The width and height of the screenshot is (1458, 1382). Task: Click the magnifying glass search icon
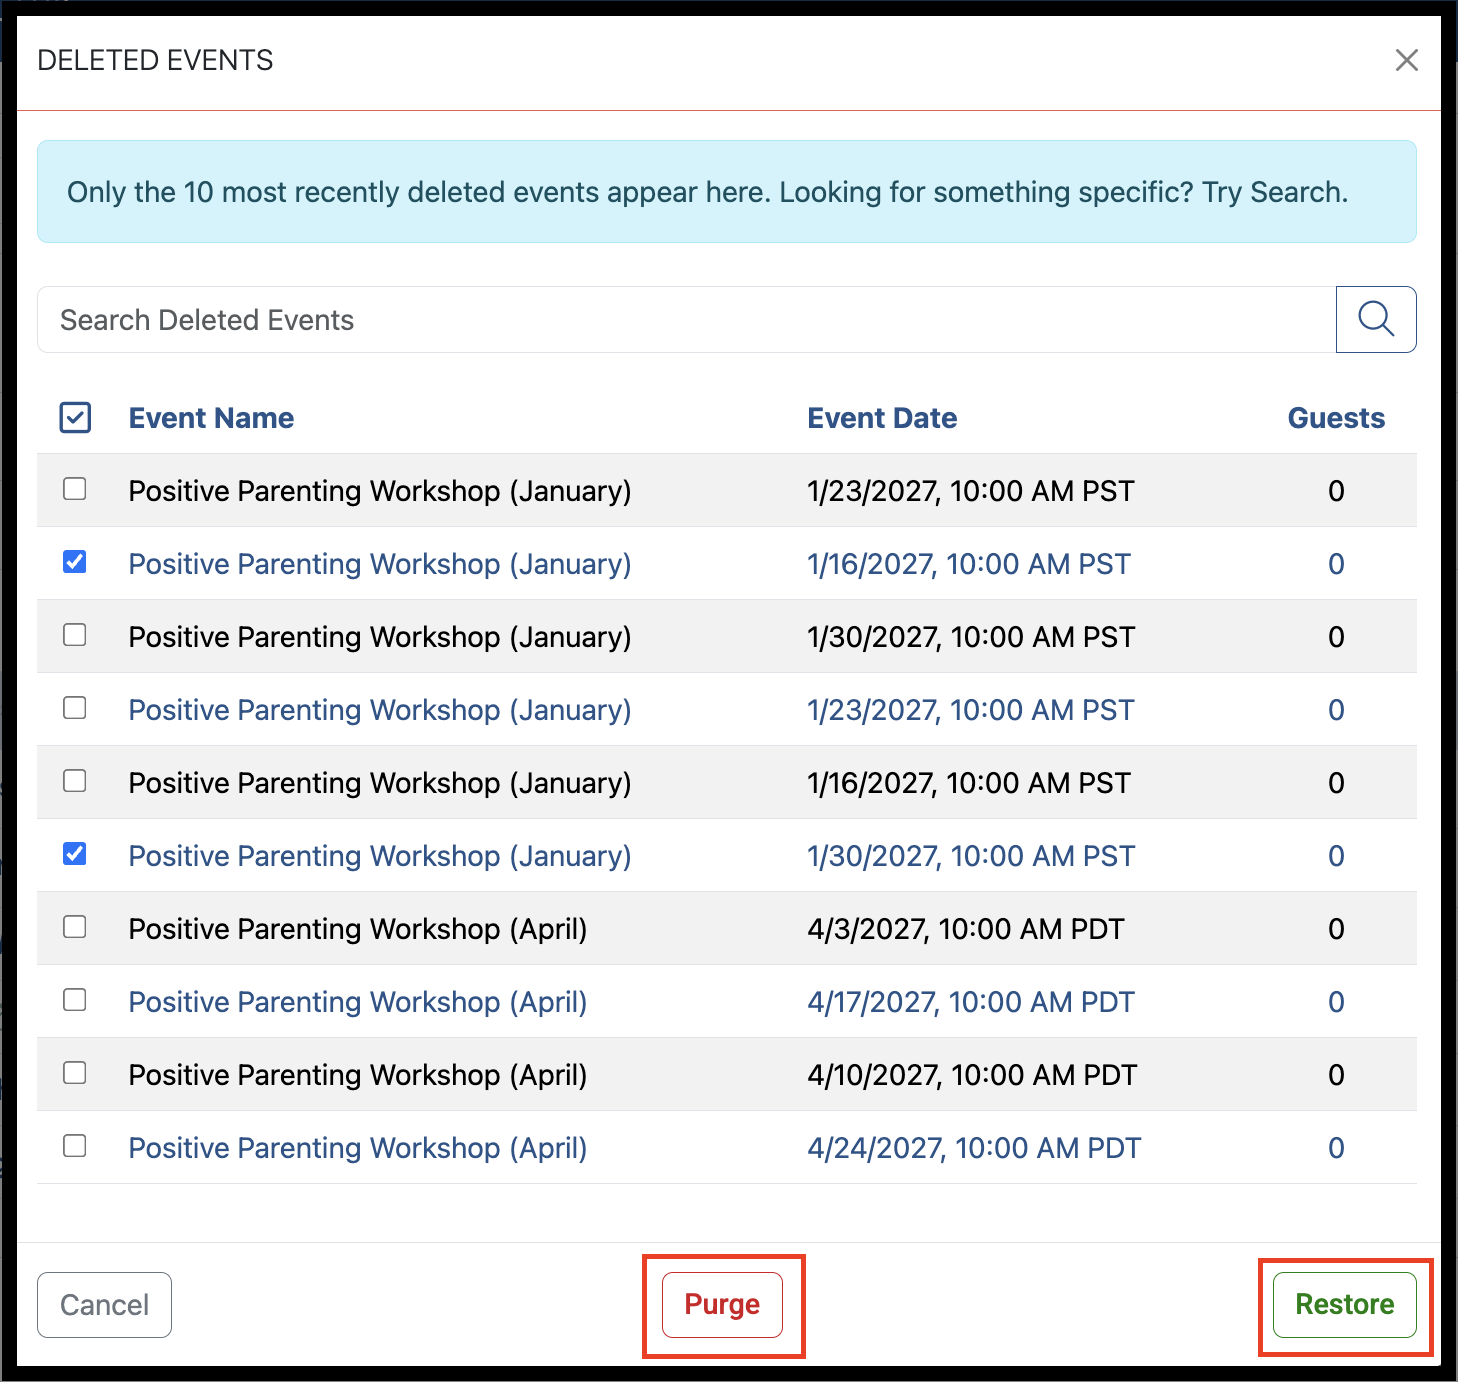click(x=1376, y=319)
